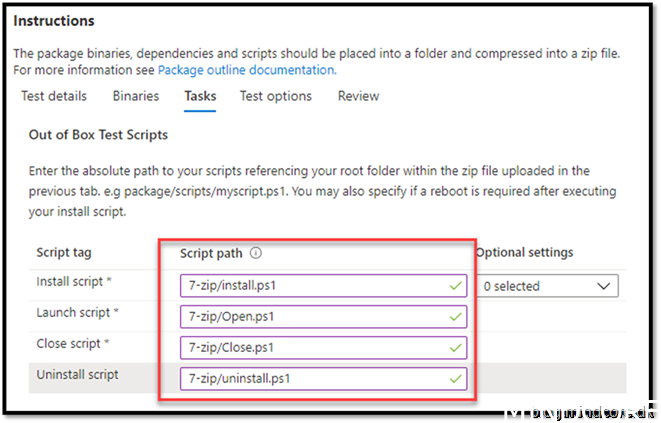Select the Tasks tab
Image resolution: width=661 pixels, height=423 pixels.
[200, 96]
